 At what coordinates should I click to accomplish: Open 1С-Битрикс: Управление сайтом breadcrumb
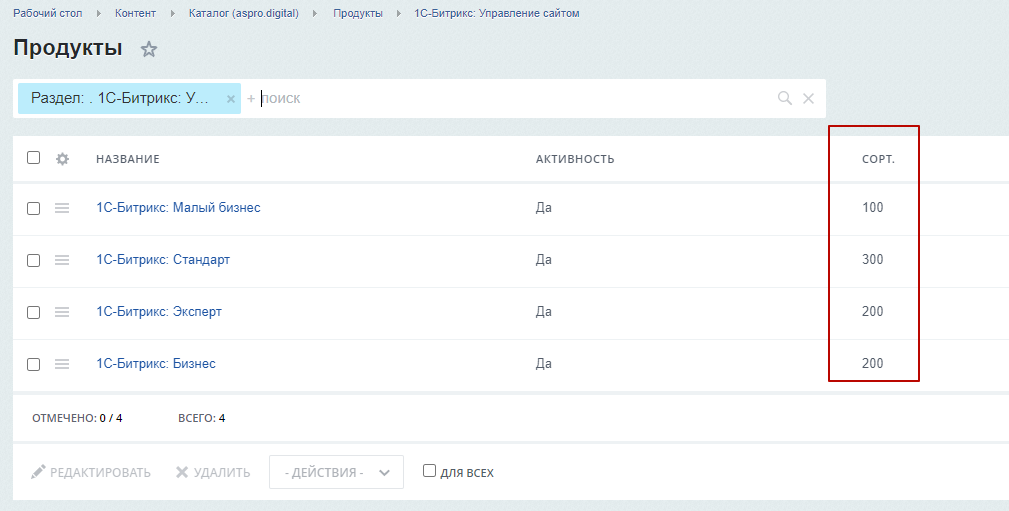pos(497,13)
